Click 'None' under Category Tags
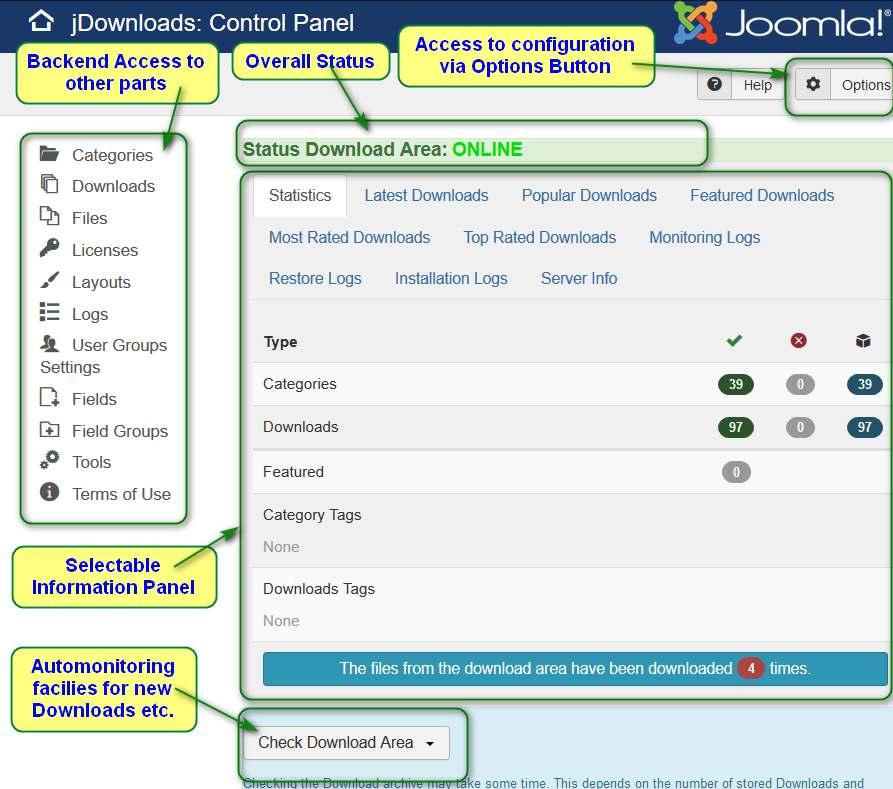This screenshot has width=893, height=789. (x=281, y=547)
